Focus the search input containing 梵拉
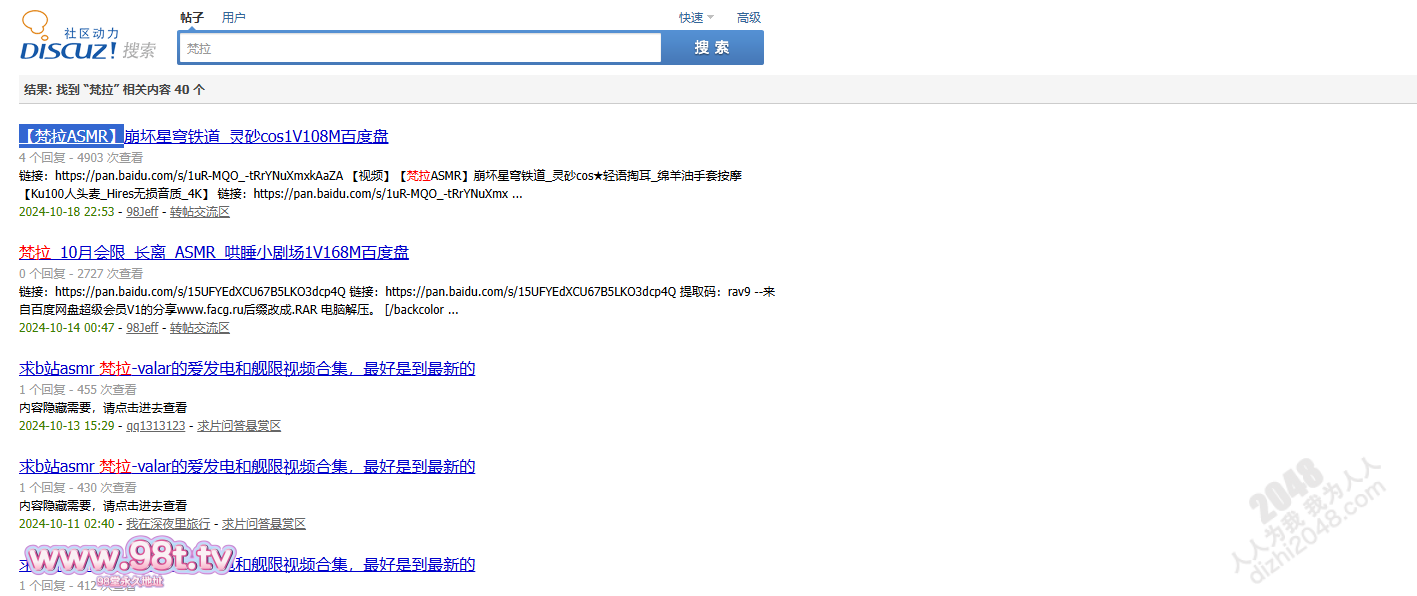The height and width of the screenshot is (596, 1417). [420, 48]
